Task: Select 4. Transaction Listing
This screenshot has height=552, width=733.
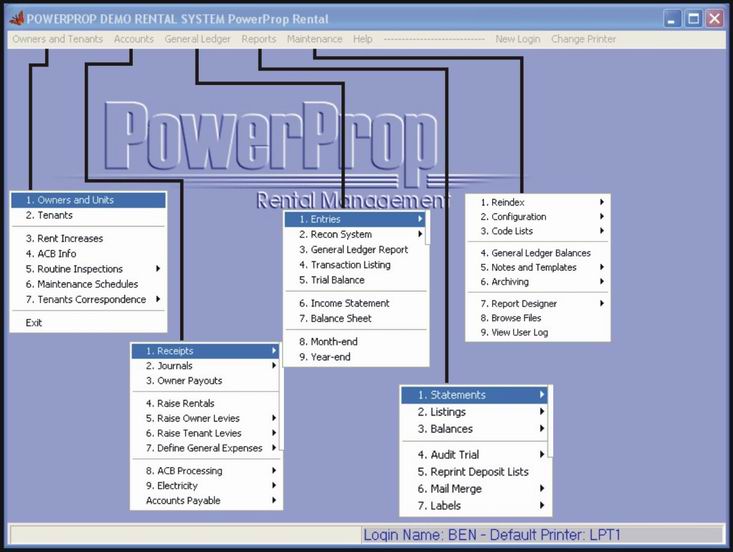Action: tap(355, 265)
